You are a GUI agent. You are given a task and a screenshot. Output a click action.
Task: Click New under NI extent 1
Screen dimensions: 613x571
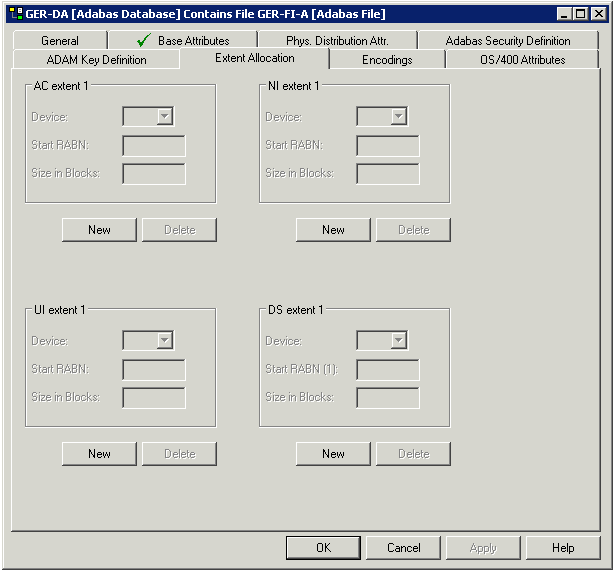click(333, 230)
